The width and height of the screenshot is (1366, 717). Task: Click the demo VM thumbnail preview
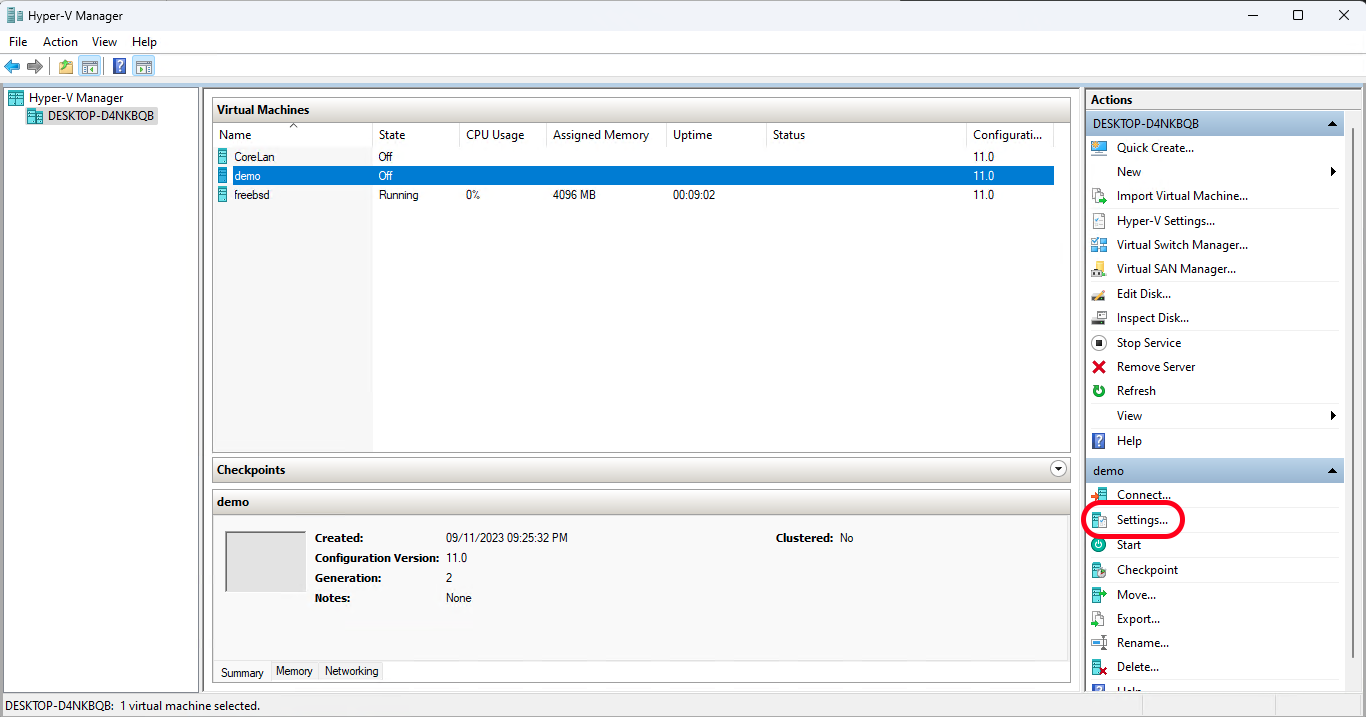point(265,561)
